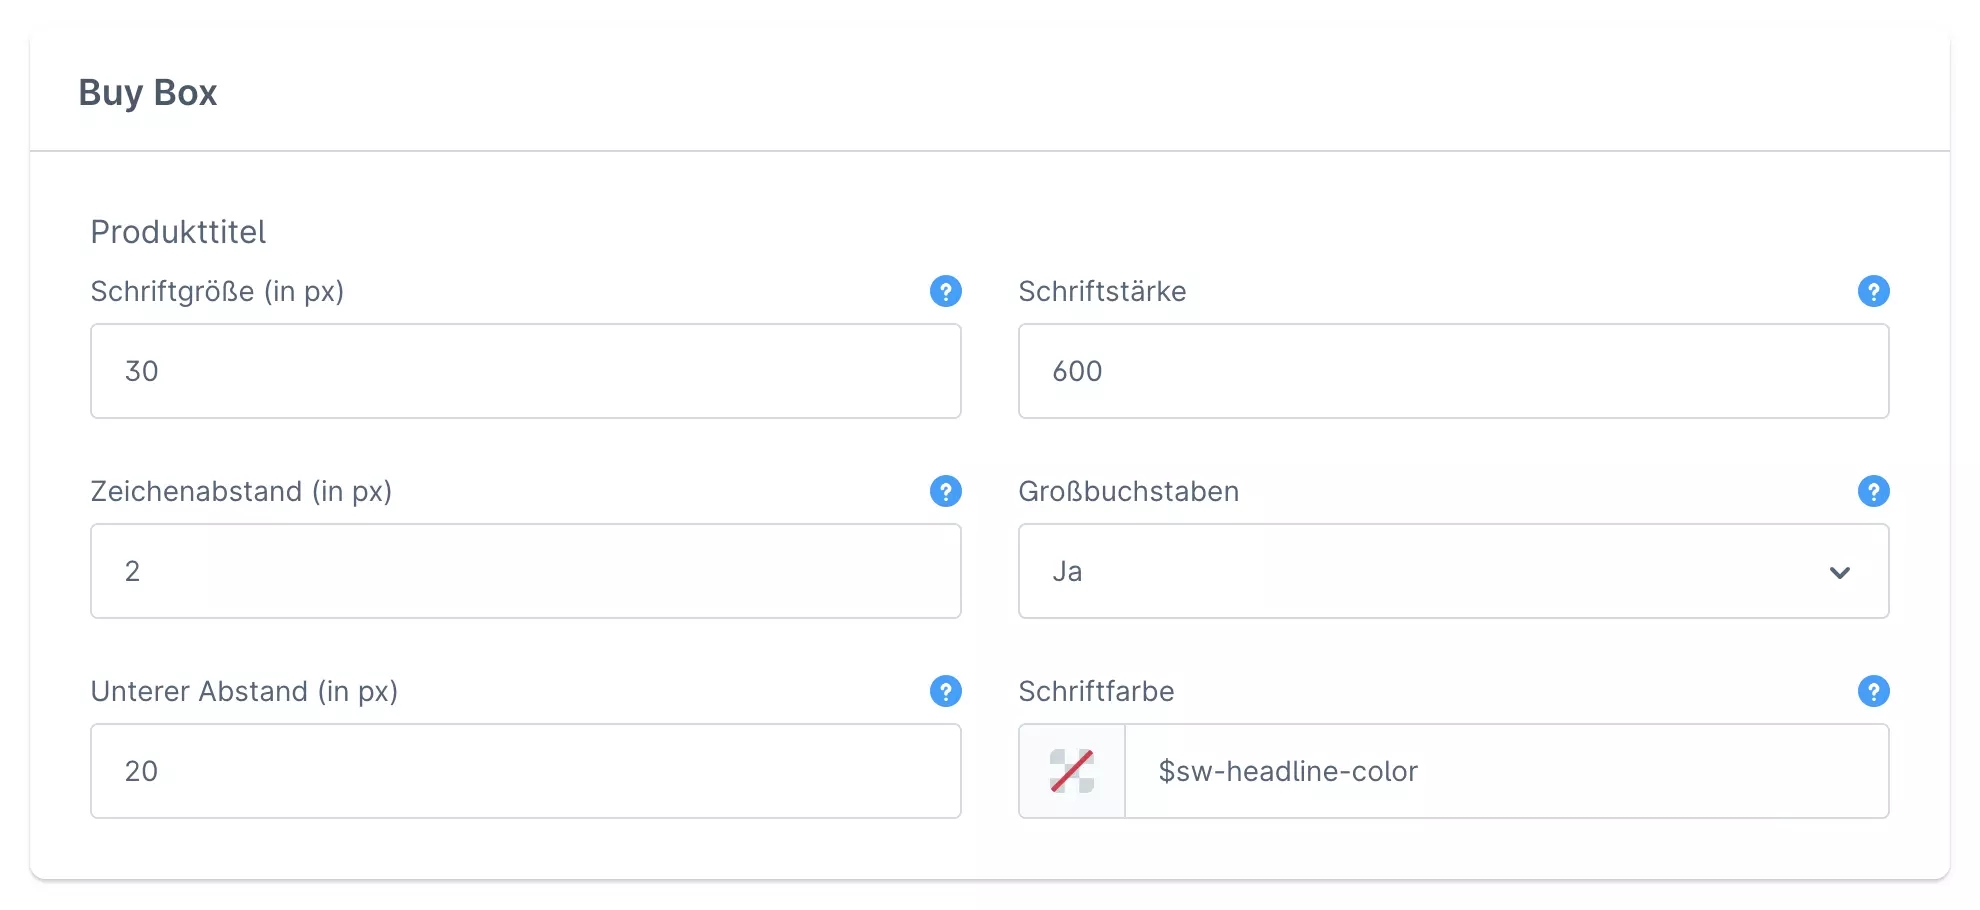Viewport: 1980px width, 910px height.
Task: Select the Zeichenabstand input with value 2
Action: coord(525,571)
